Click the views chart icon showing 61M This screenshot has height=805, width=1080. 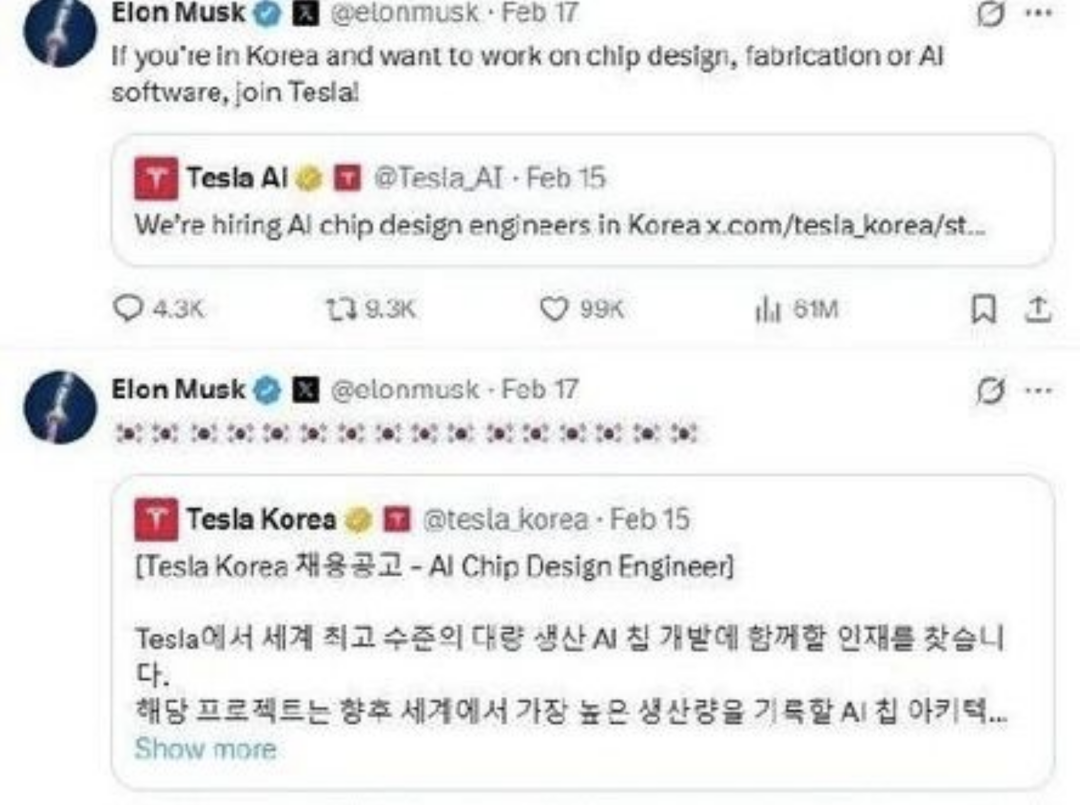(764, 310)
